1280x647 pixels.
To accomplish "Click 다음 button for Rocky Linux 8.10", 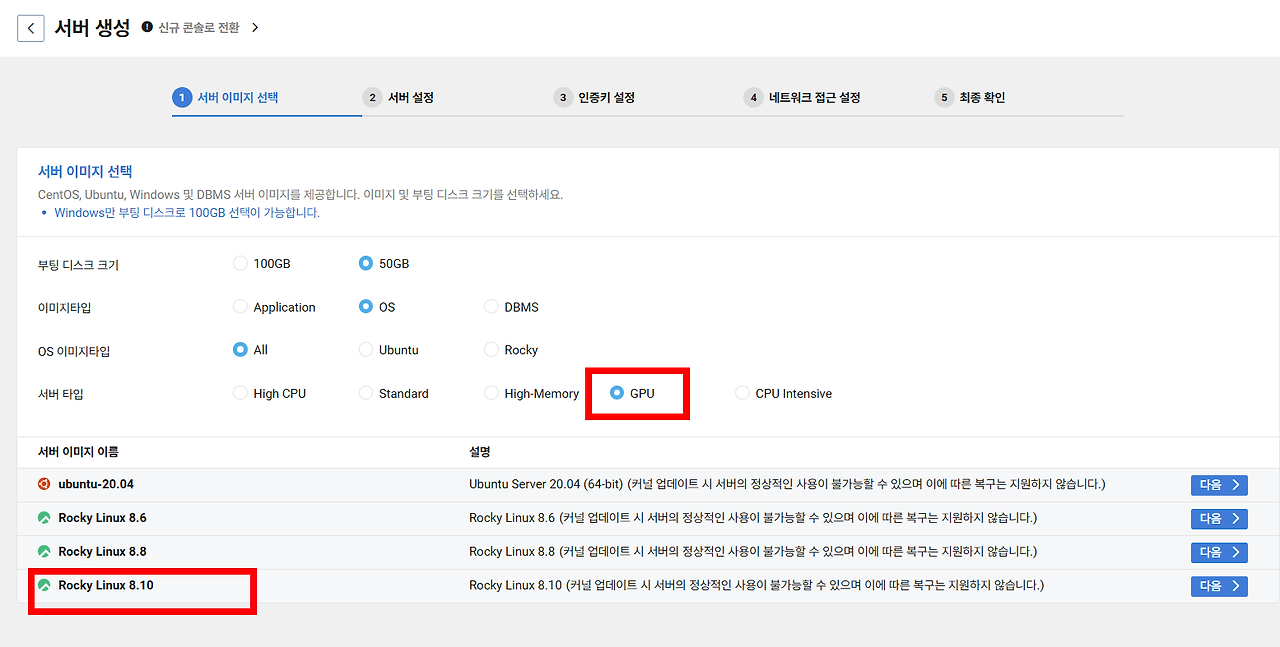I will pyautogui.click(x=1219, y=586).
